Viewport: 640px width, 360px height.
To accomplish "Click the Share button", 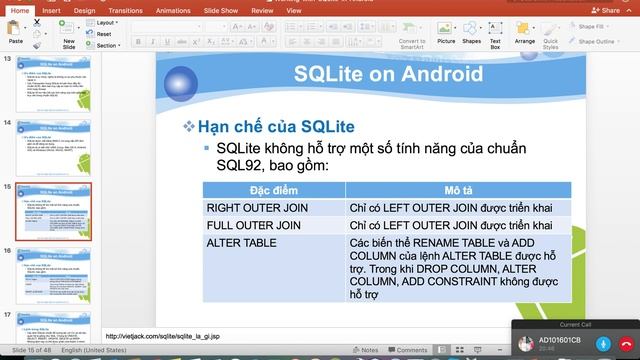I will point(606,11).
